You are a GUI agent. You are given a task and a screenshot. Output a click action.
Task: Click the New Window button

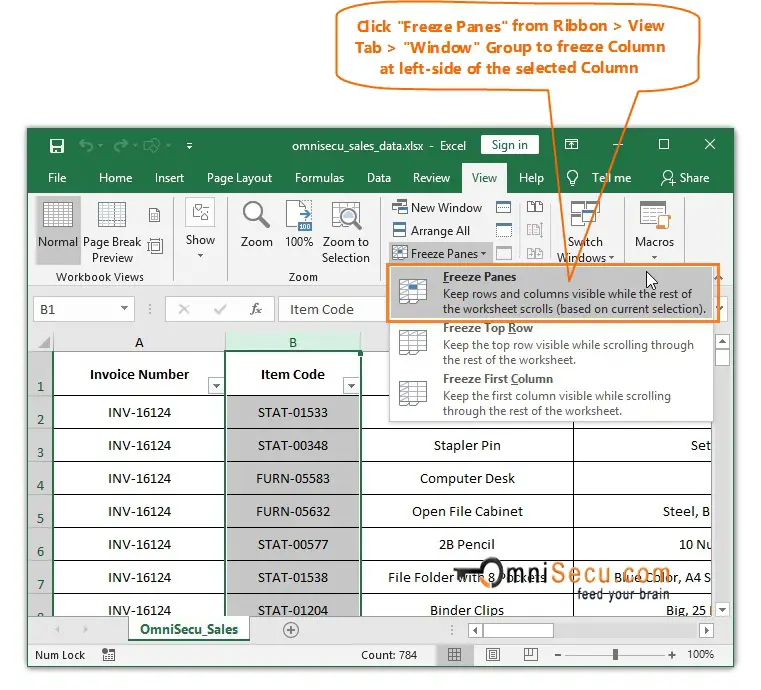(x=437, y=208)
